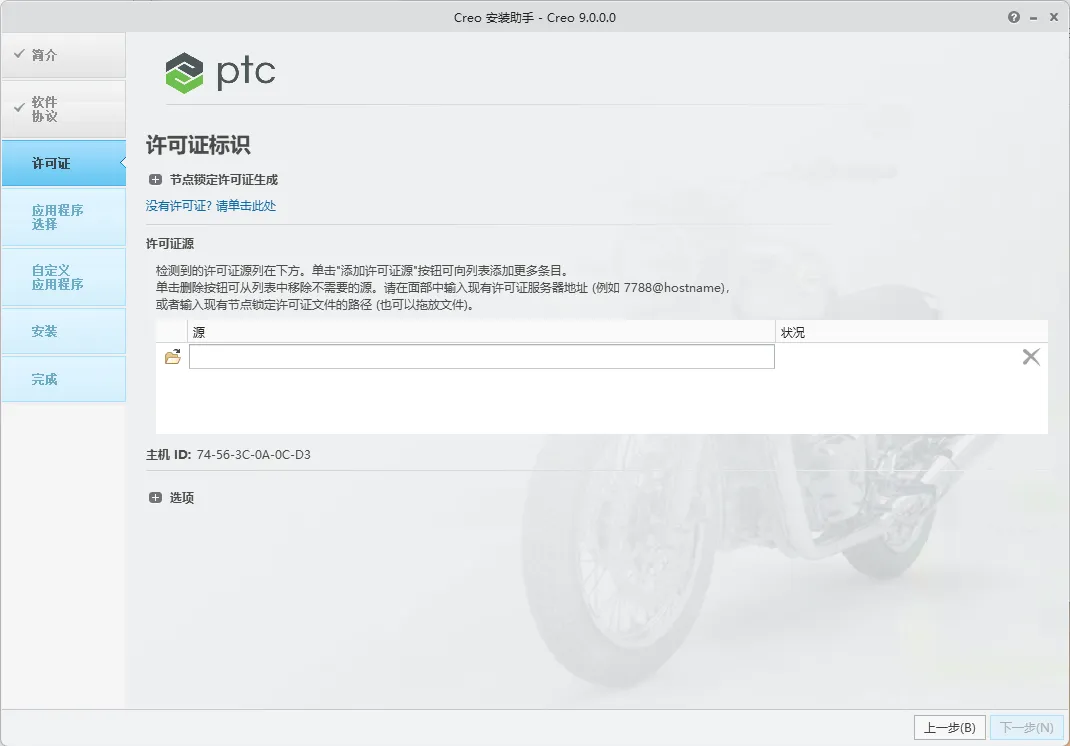Viewport: 1070px width, 746px height.
Task: Close the Creo installer window
Action: 1054,17
